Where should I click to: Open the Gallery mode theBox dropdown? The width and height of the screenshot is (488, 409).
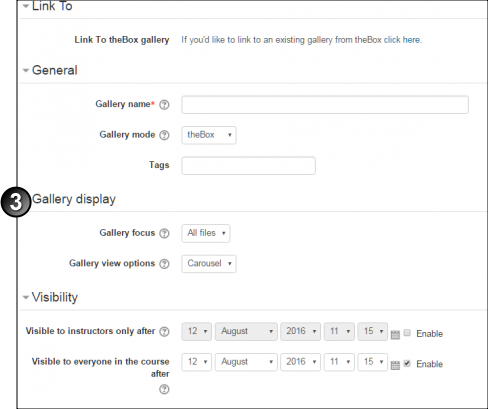[x=209, y=135]
